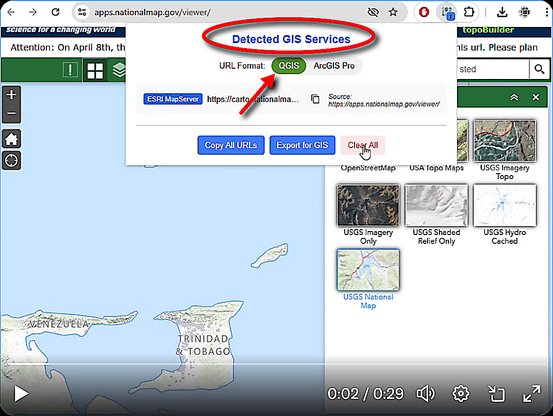Viewport: 553px width, 416px height.
Task: Choose the USGS Shaded Relief Only basemap
Action: [436, 205]
